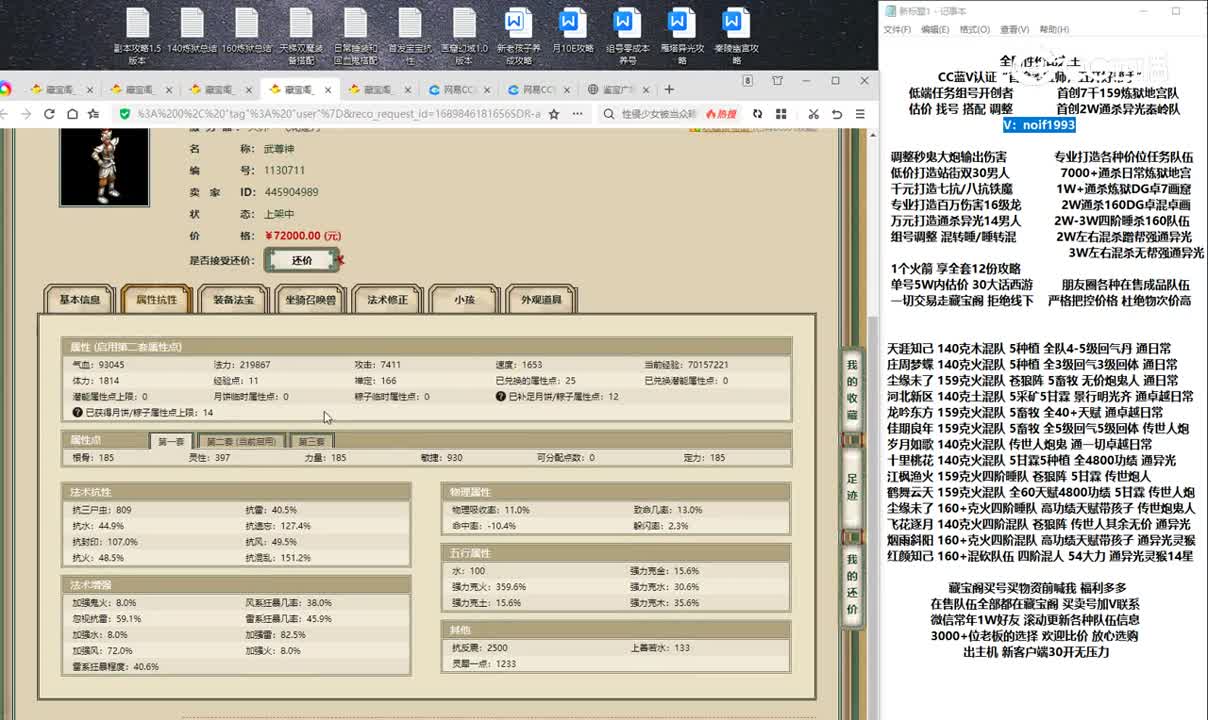Switch to the 基本信息 tab
The width and height of the screenshot is (1208, 720).
[80, 299]
